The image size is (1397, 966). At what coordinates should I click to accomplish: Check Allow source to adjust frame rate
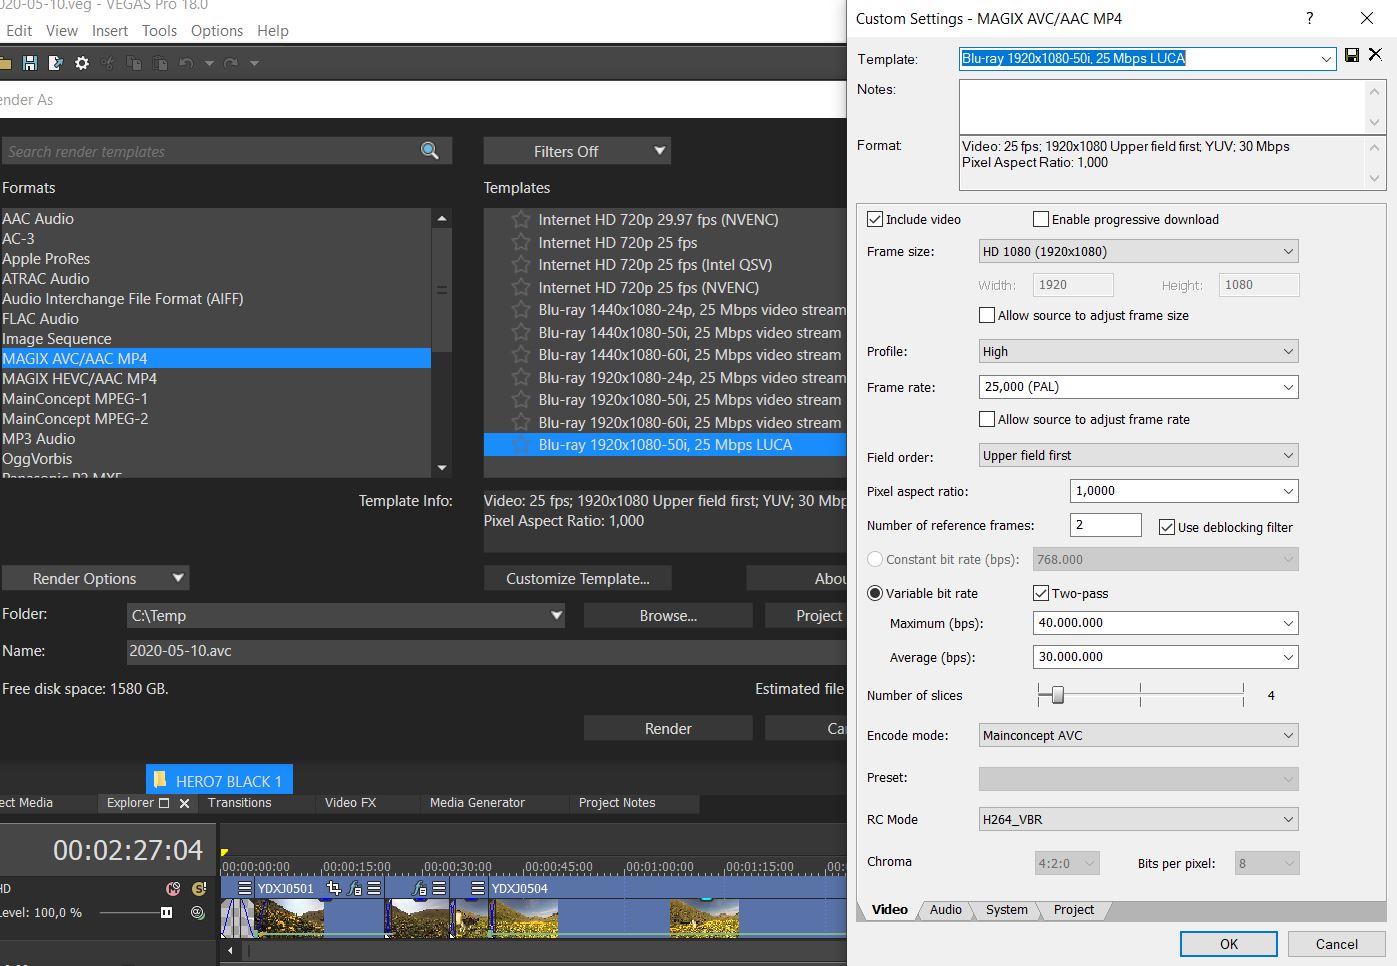(x=987, y=419)
